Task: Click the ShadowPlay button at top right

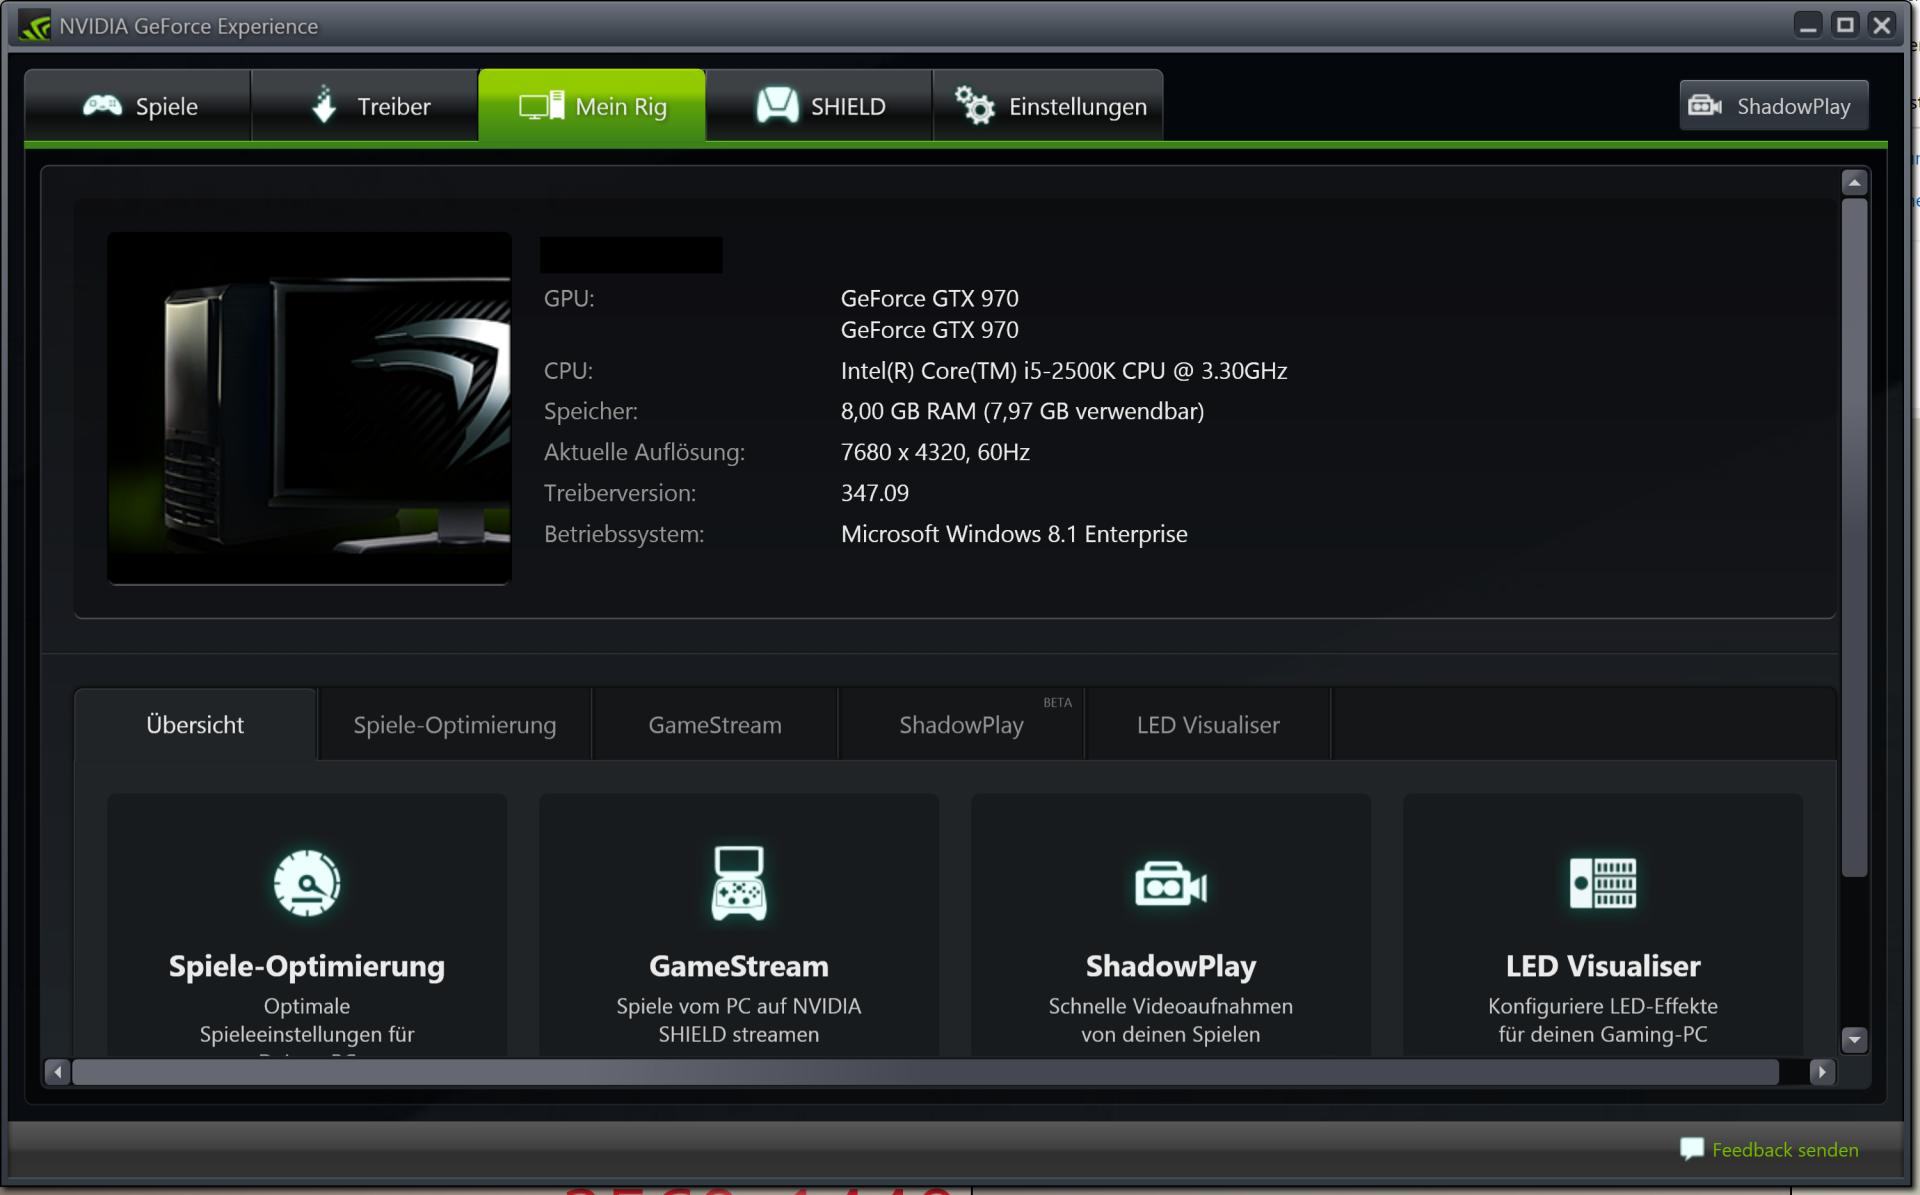Action: [1773, 106]
